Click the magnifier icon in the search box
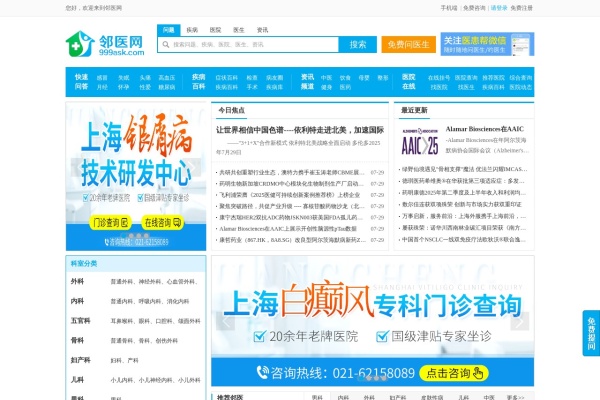The width and height of the screenshot is (600, 400). [x=166, y=45]
